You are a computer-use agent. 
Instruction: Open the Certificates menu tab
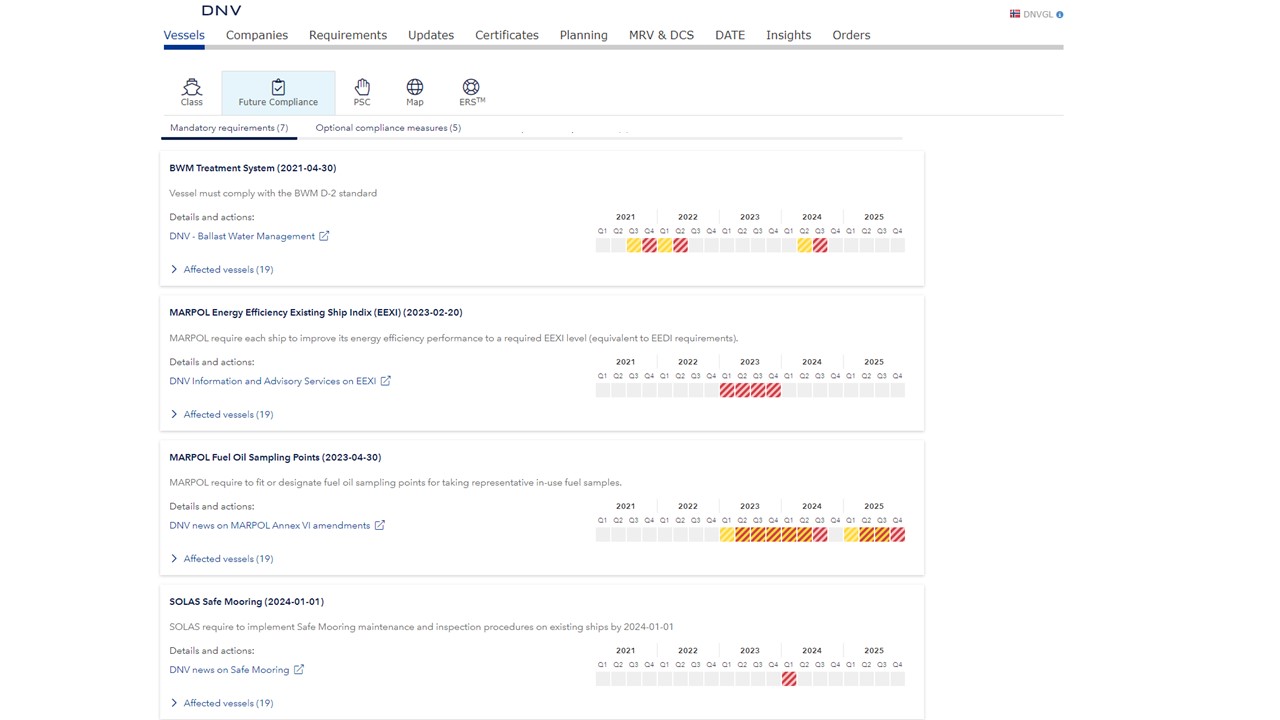[x=507, y=35]
